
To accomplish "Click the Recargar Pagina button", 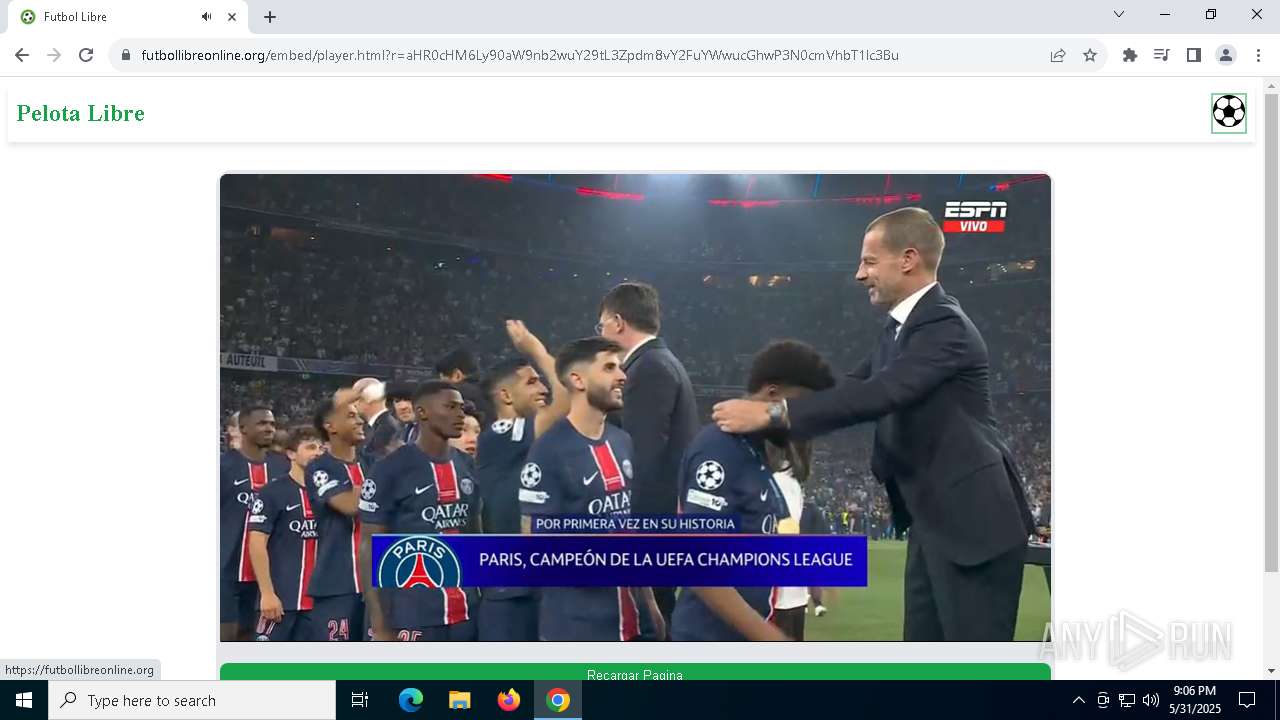I will click(635, 672).
